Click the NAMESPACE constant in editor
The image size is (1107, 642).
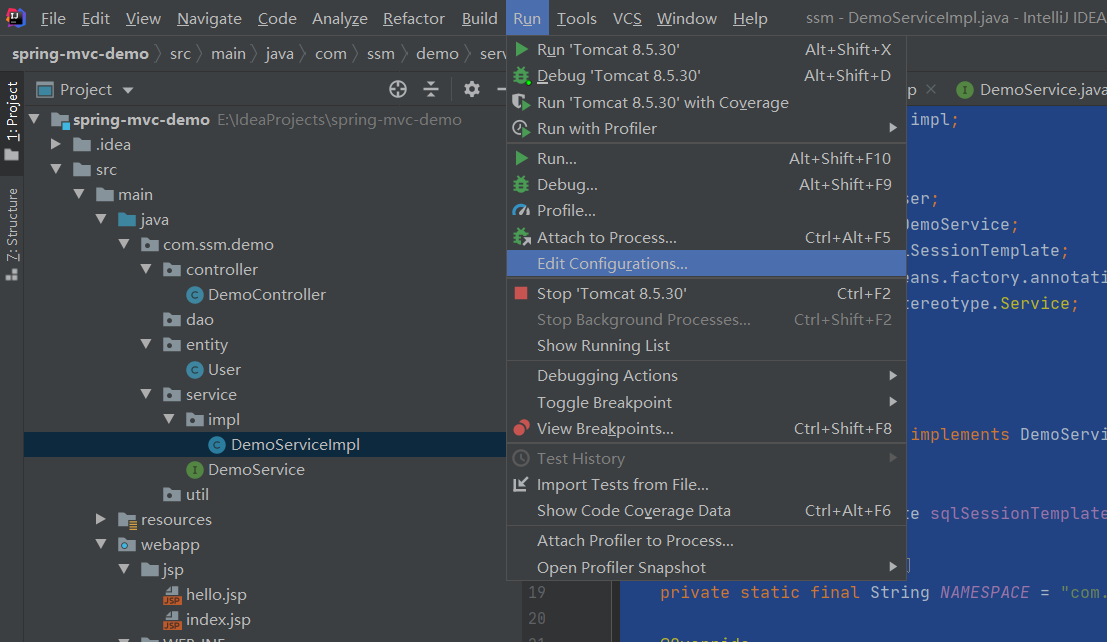click(x=984, y=592)
